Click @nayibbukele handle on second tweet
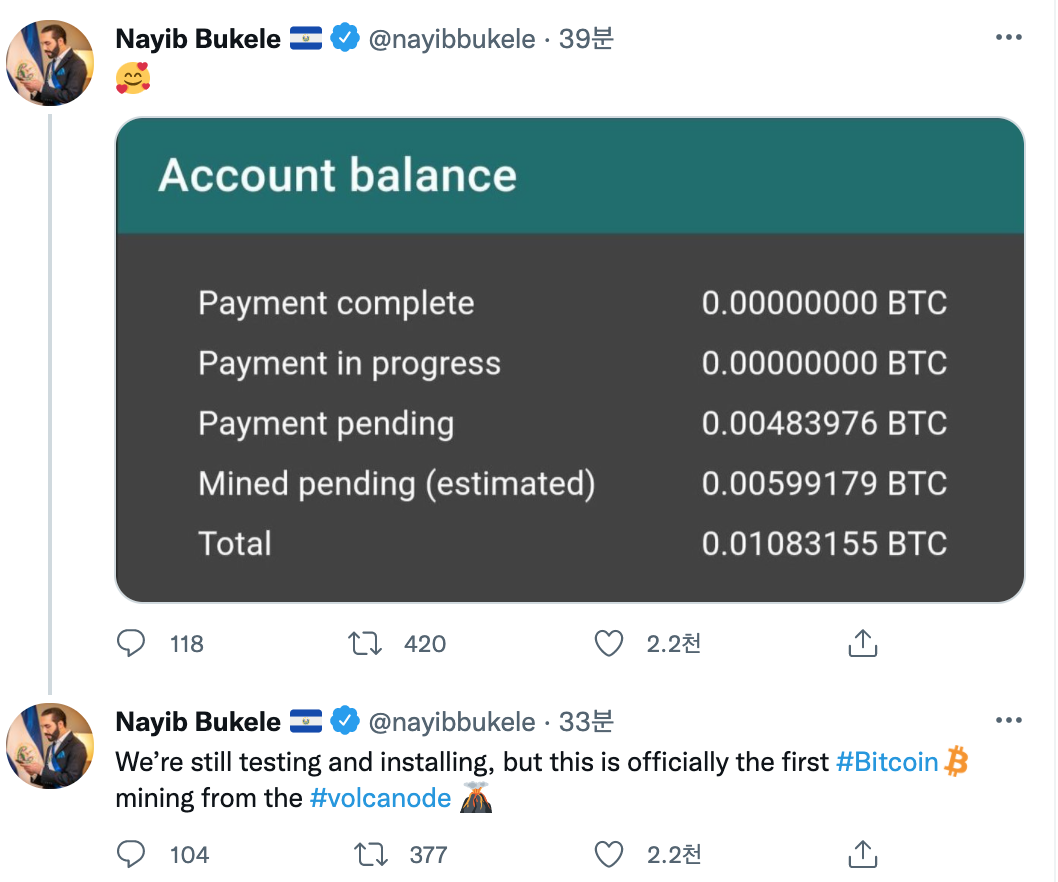The image size is (1058, 882). [x=450, y=721]
